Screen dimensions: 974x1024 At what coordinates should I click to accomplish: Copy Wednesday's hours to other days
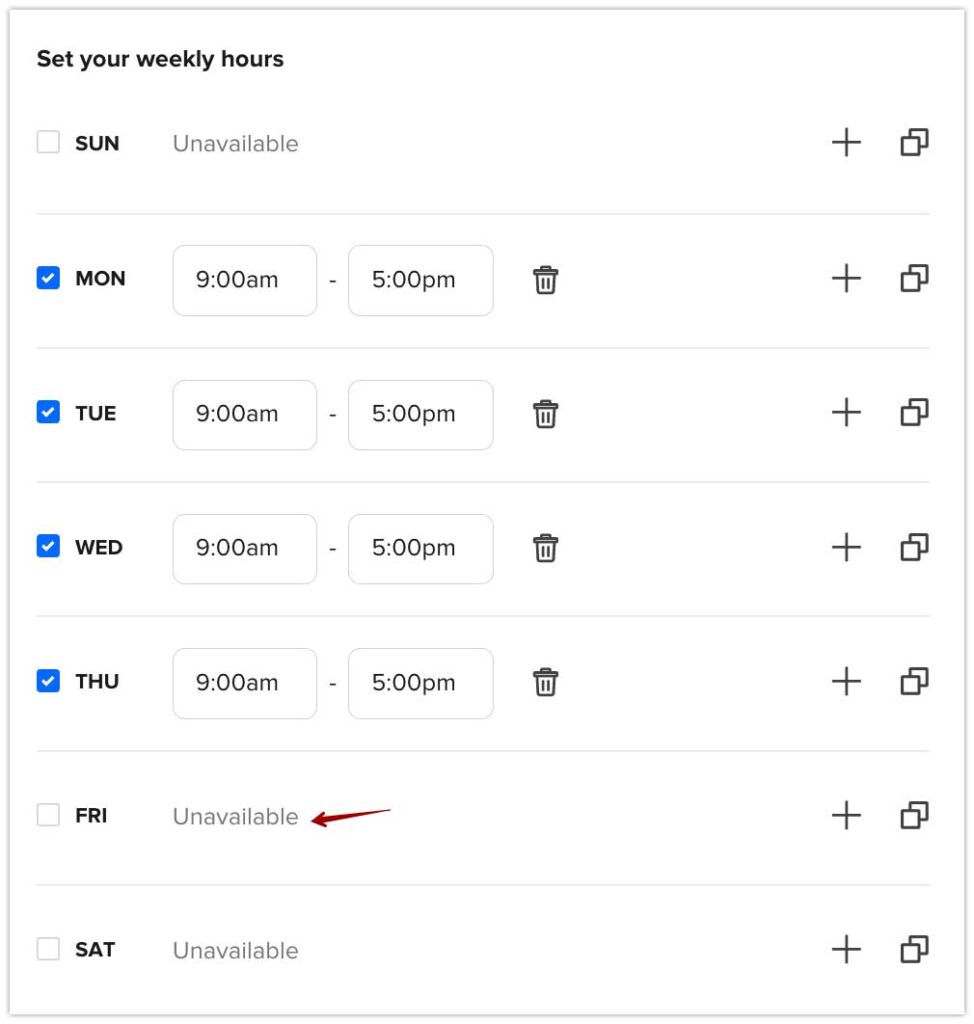[x=915, y=547]
